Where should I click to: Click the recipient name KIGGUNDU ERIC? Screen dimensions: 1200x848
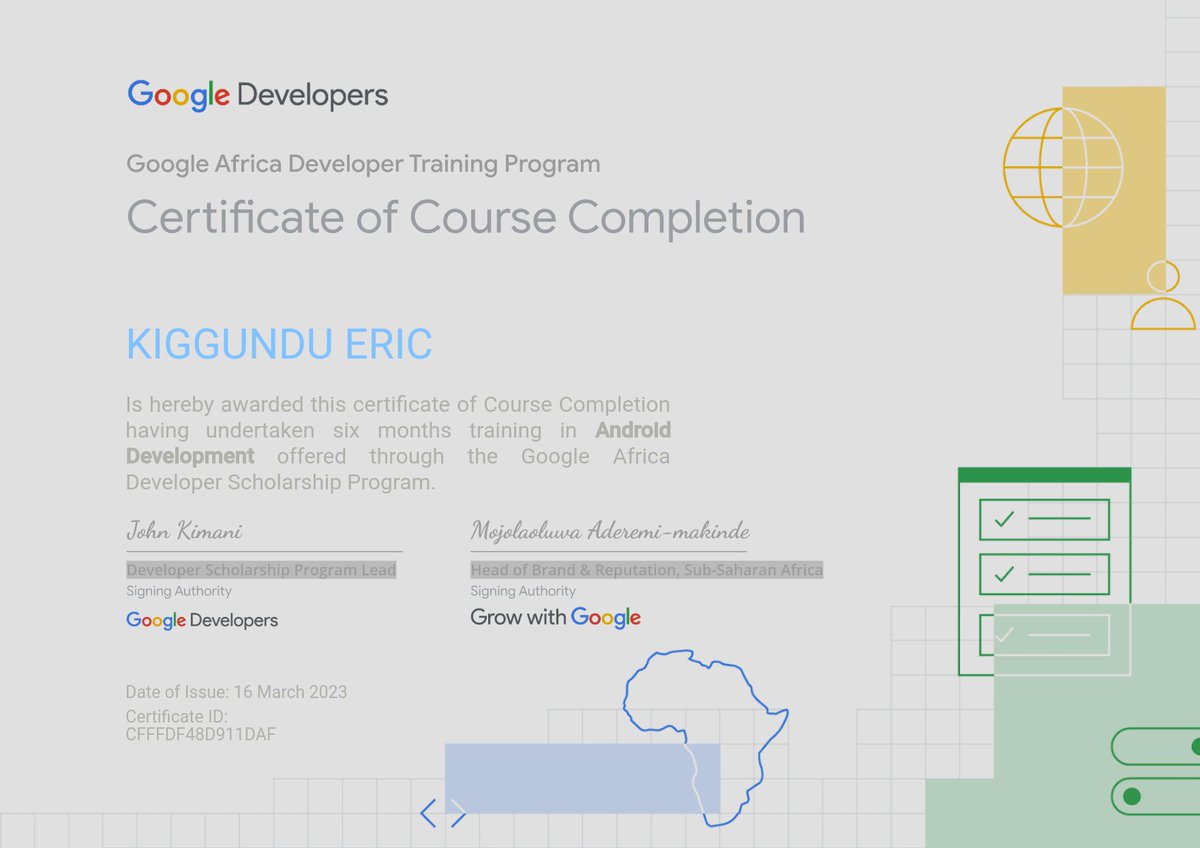[x=279, y=344]
